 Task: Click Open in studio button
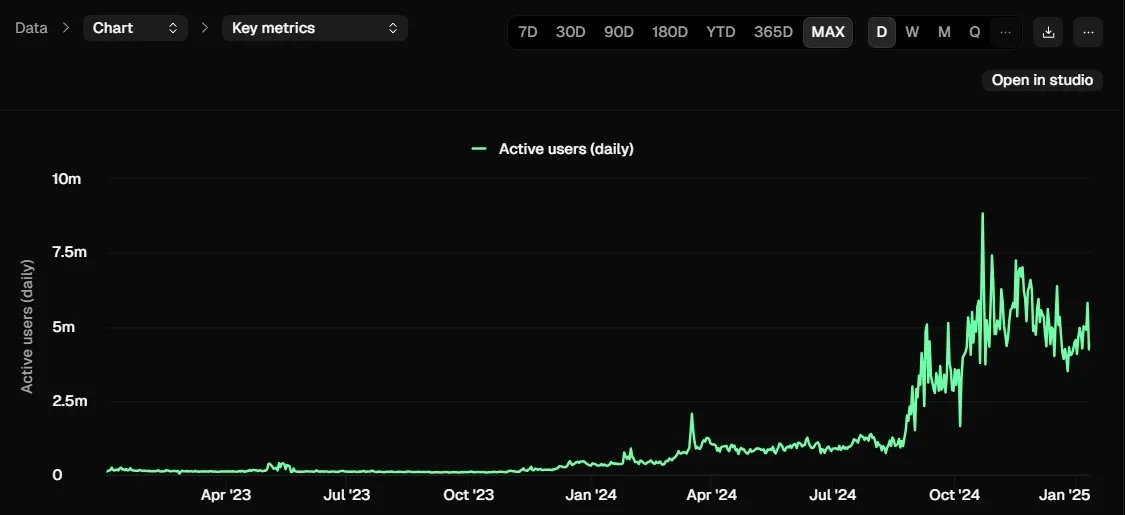pos(1042,80)
